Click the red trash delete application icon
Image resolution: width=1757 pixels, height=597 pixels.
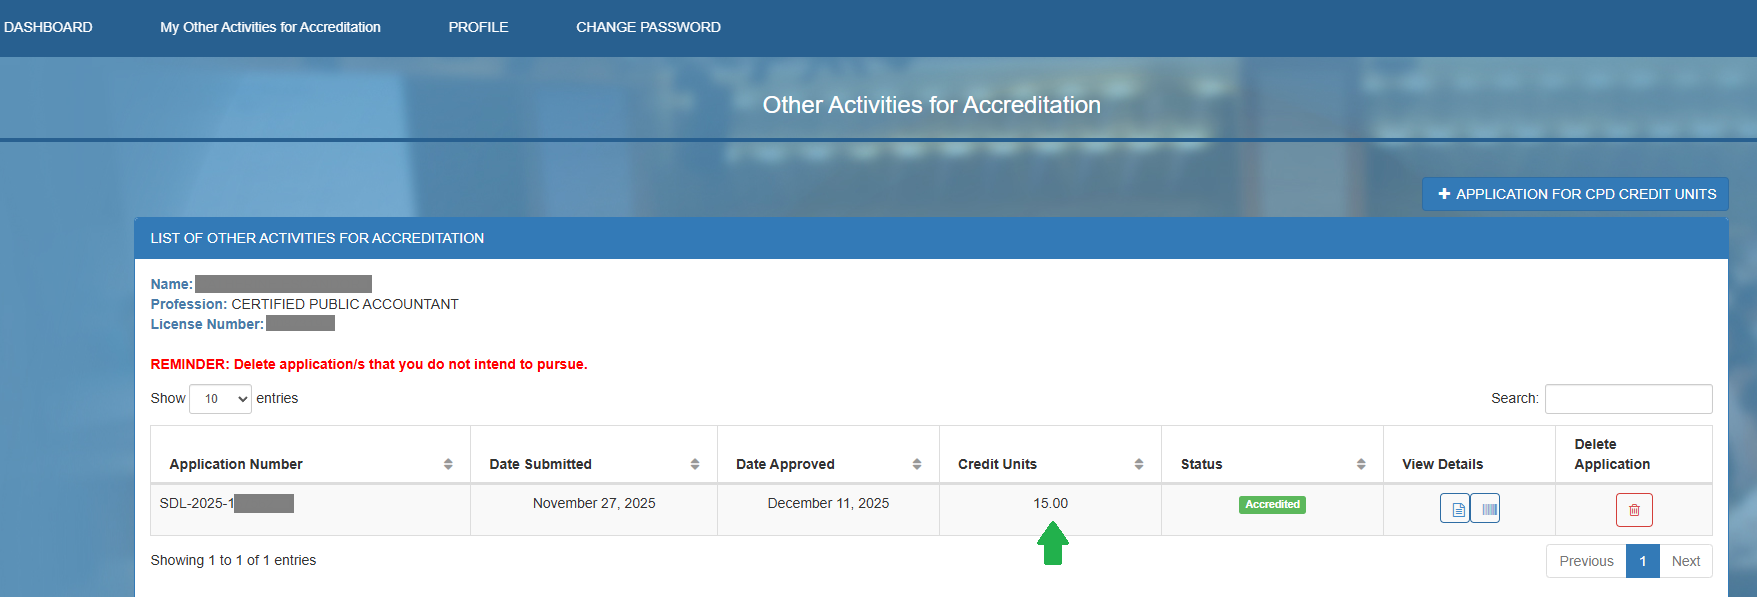(1633, 510)
